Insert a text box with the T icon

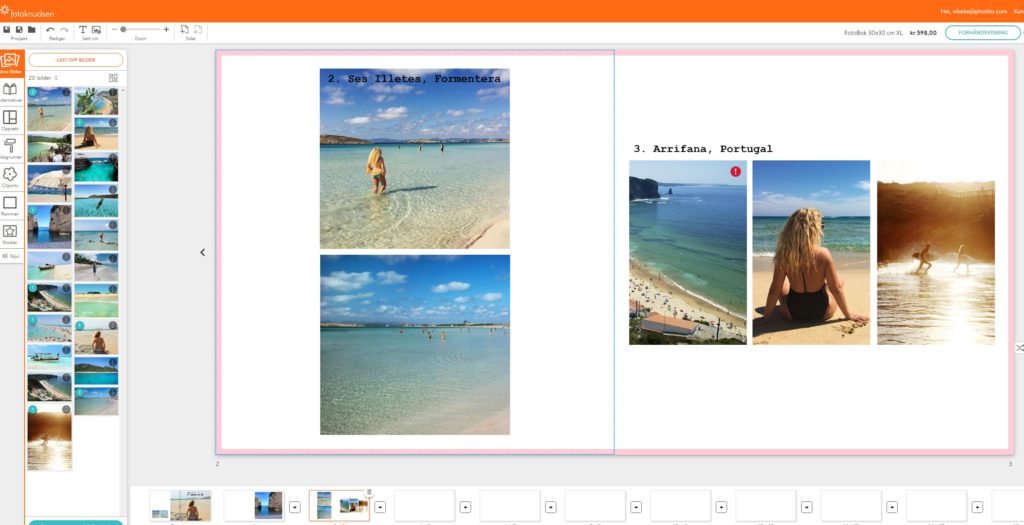click(83, 30)
